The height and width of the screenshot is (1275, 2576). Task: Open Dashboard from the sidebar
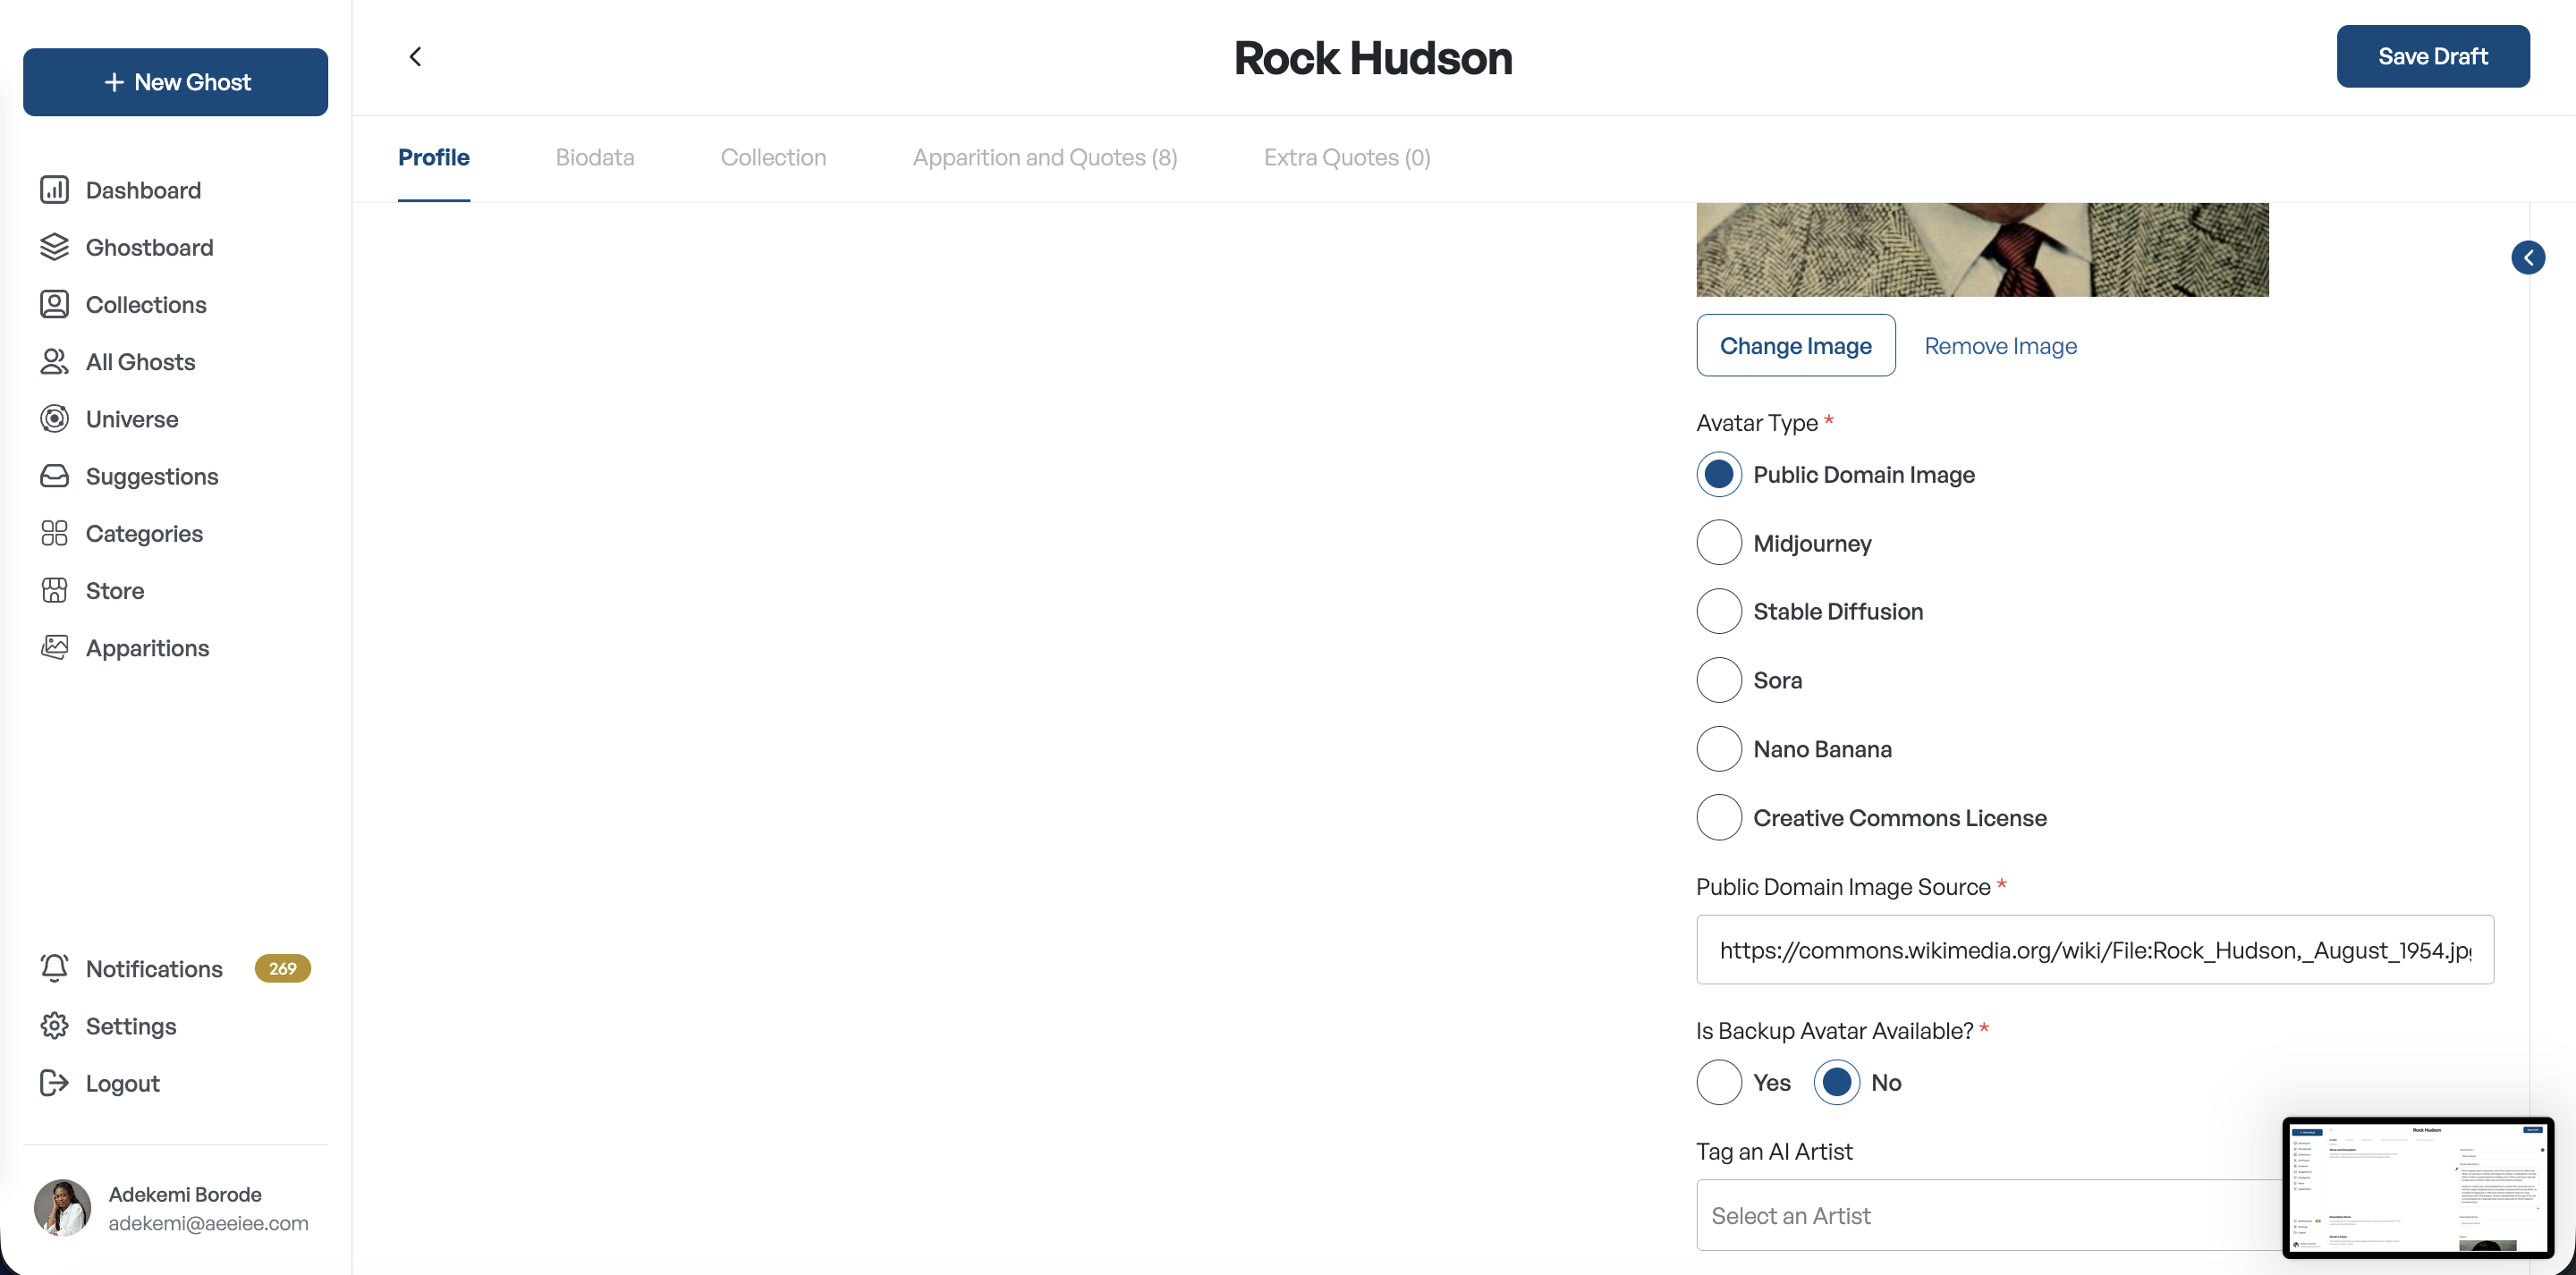pos(143,190)
